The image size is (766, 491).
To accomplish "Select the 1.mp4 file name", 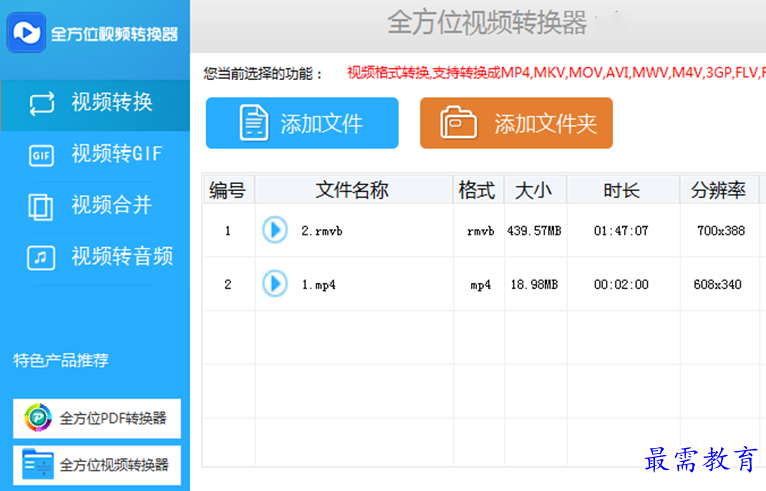I will (x=318, y=284).
